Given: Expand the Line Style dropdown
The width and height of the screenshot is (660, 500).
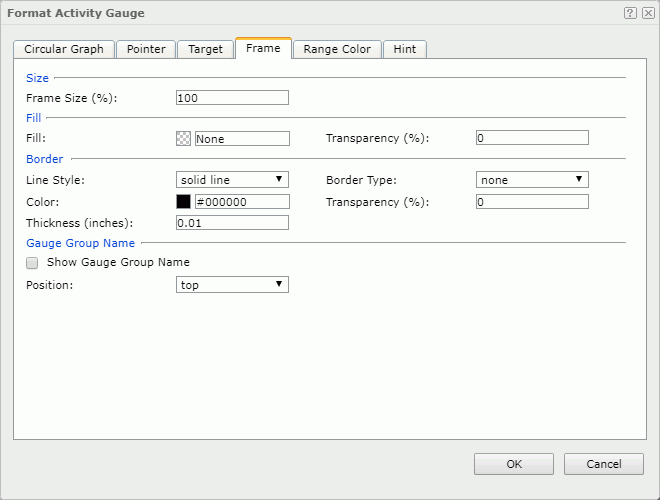Looking at the screenshot, I should [232, 180].
